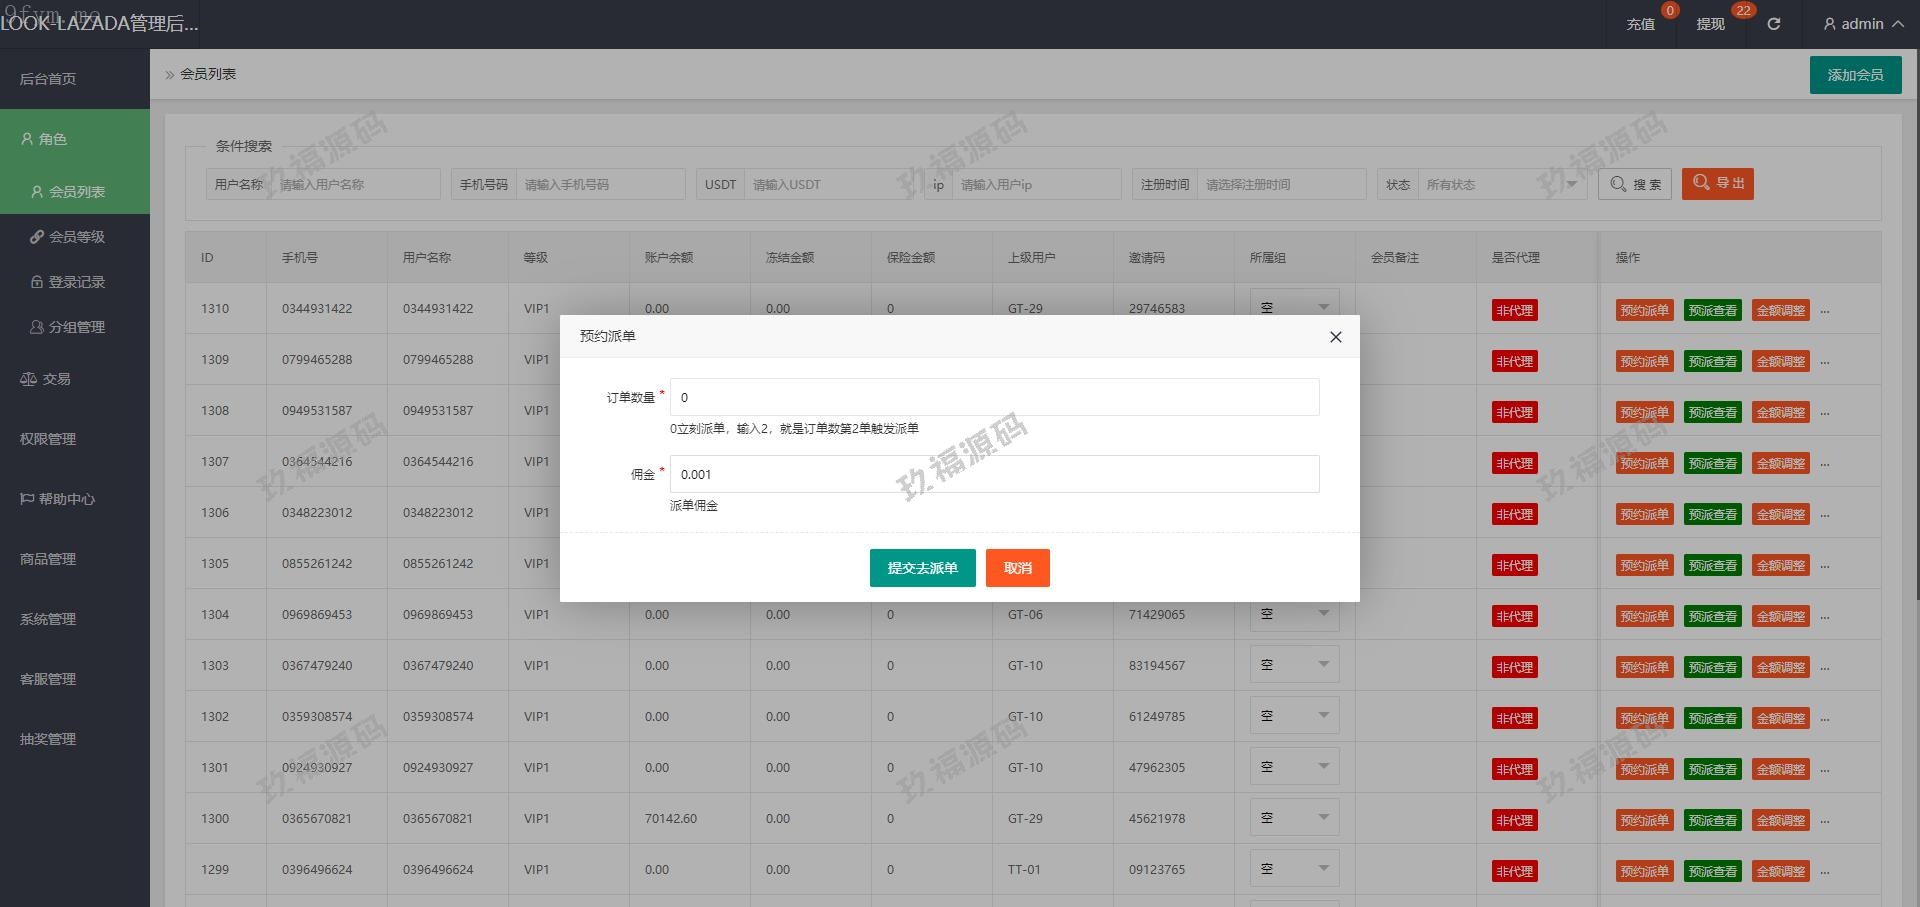
Task: Open 分组管理 in the sidebar
Action: click(76, 327)
